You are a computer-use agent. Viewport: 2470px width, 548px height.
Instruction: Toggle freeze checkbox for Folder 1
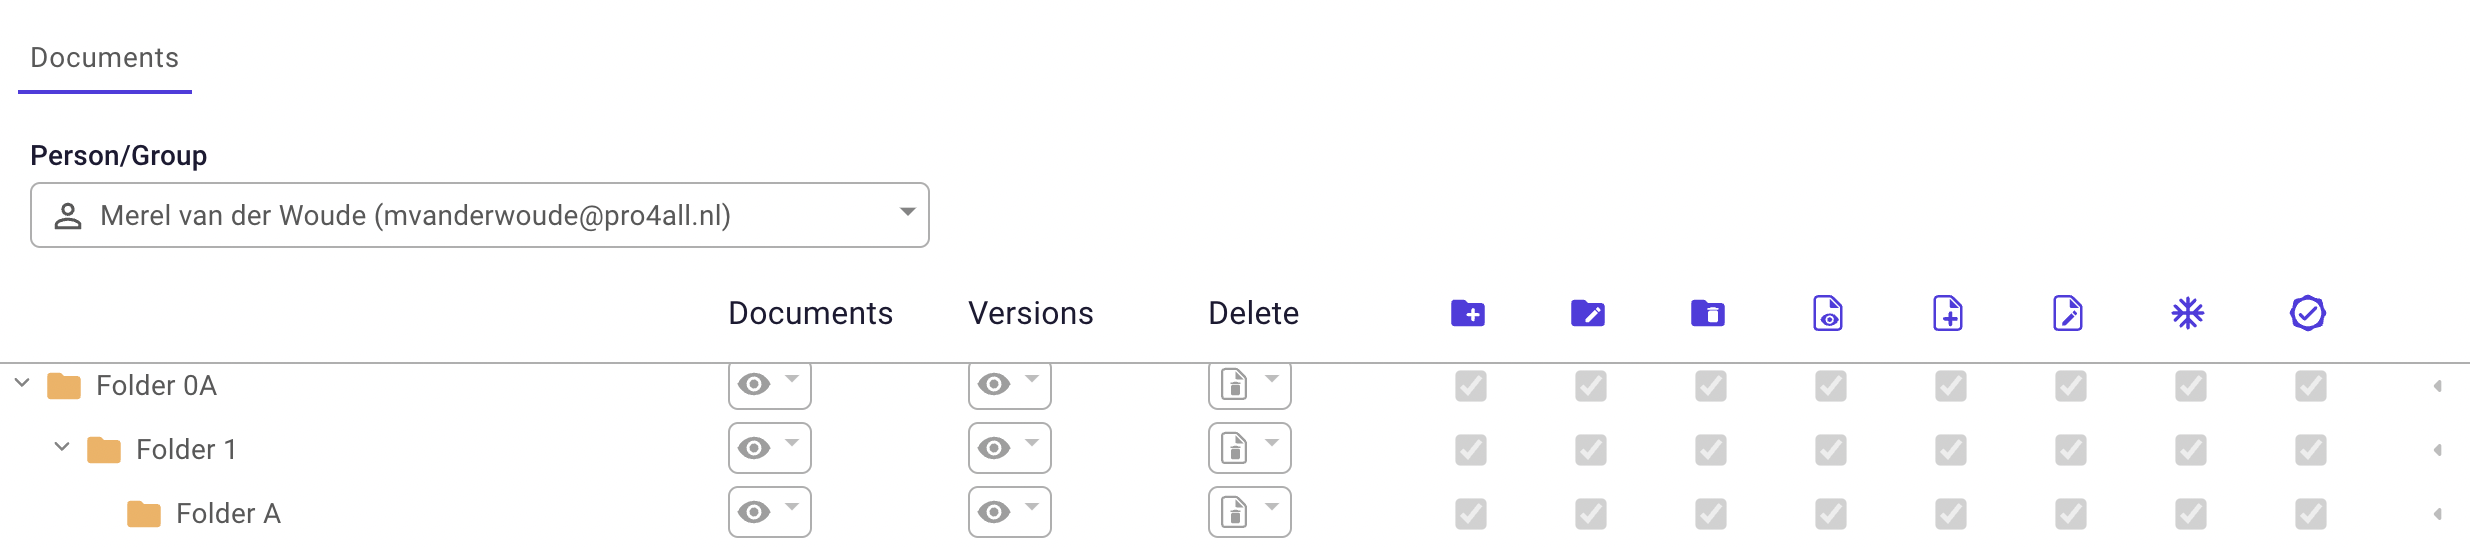point(2191,450)
